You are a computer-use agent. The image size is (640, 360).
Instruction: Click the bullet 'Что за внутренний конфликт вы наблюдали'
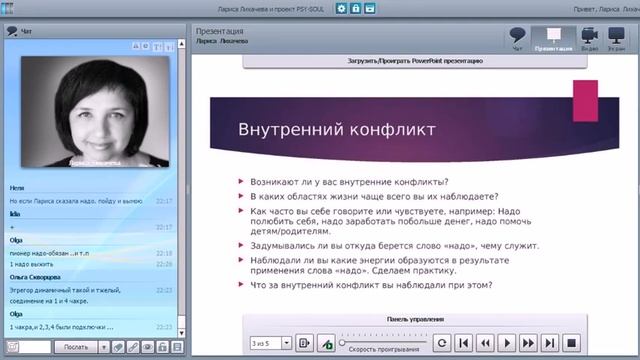pos(371,285)
